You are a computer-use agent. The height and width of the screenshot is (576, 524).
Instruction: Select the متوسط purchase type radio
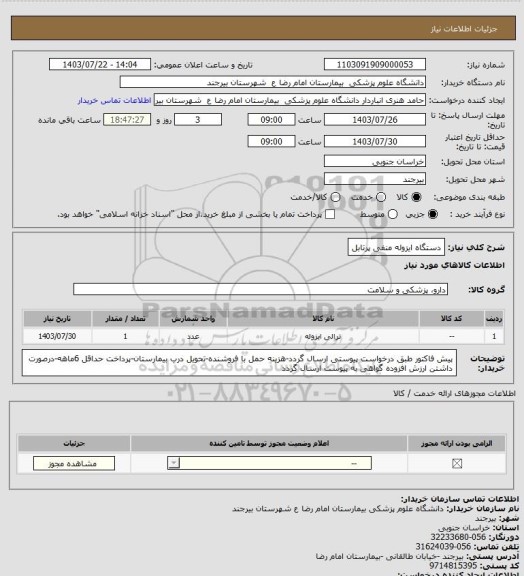(393, 214)
